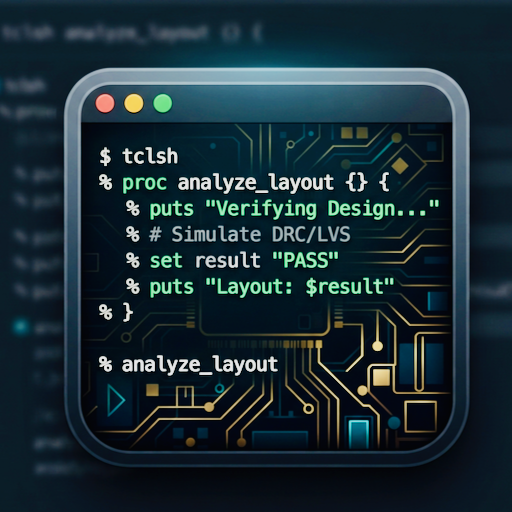Image resolution: width=512 pixels, height=512 pixels.
Task: Click 'analyze_layout' in the proc definition
Action: click(256, 183)
